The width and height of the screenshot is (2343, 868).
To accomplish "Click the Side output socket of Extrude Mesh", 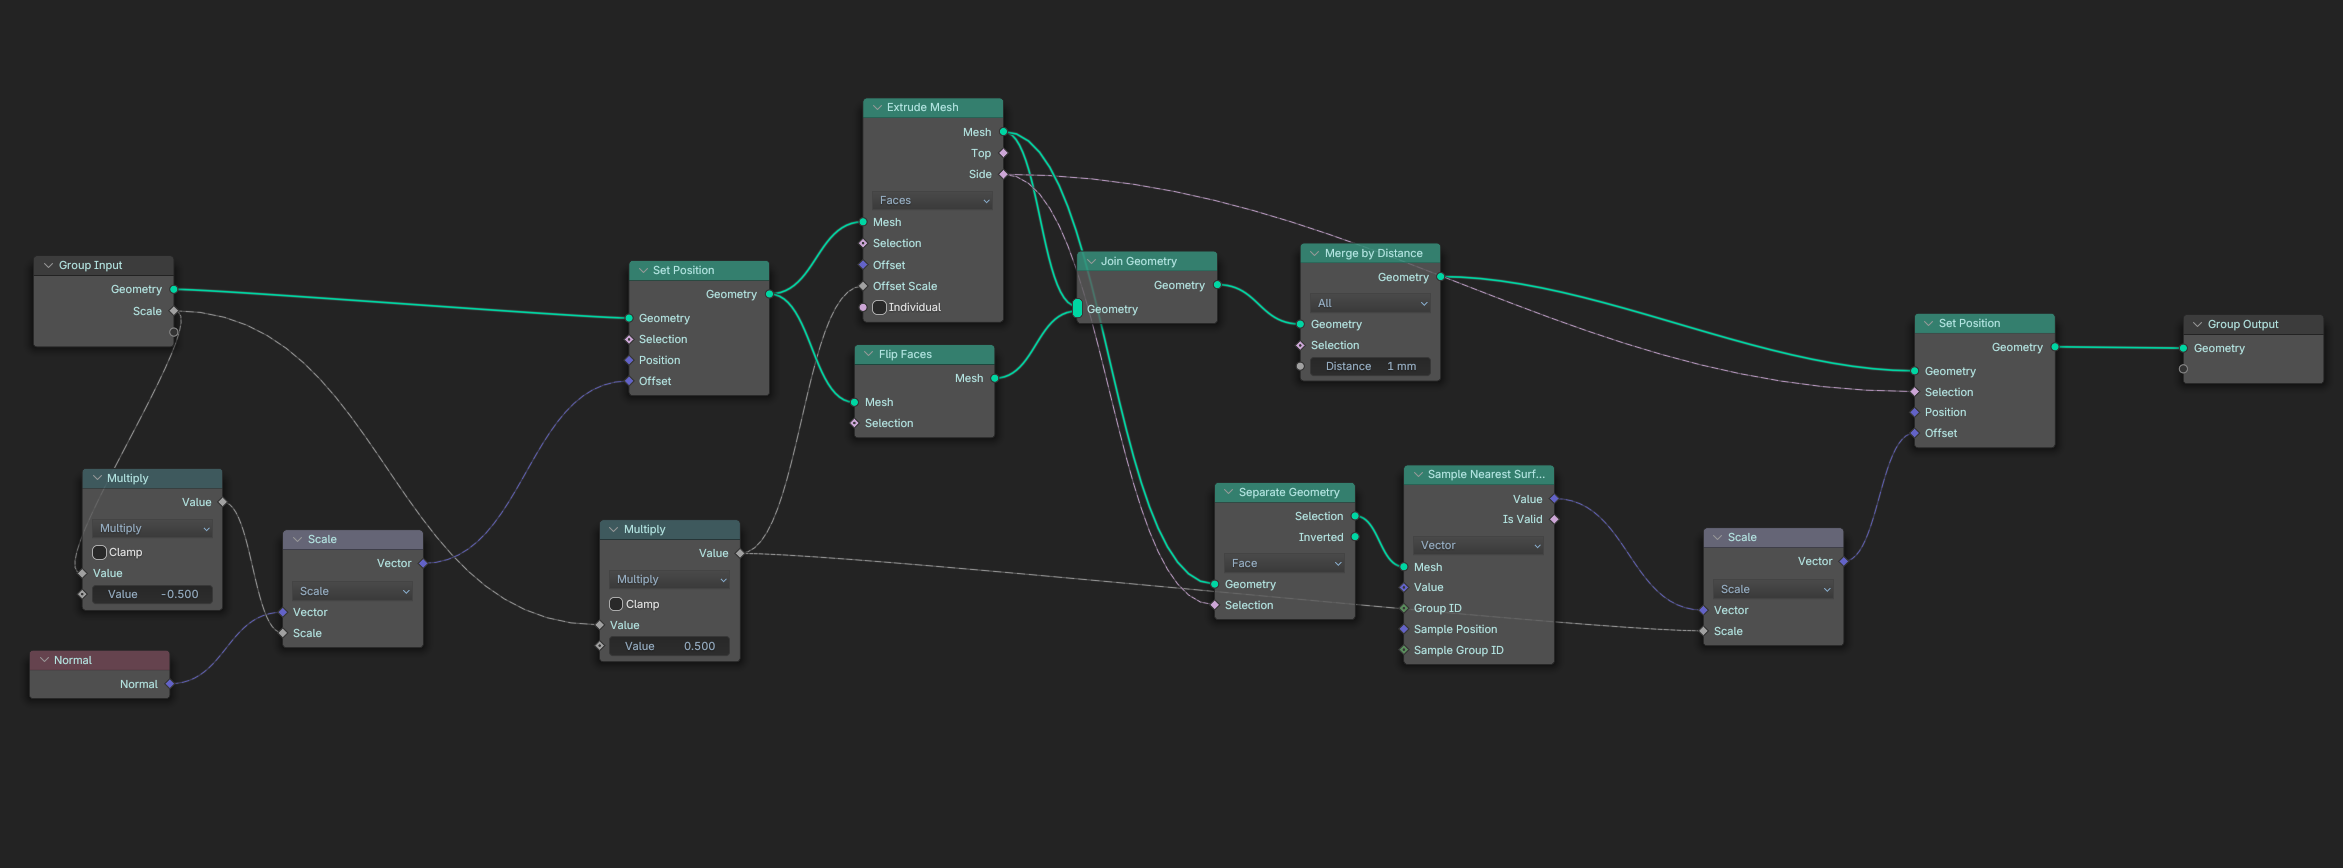I will pos(1004,175).
